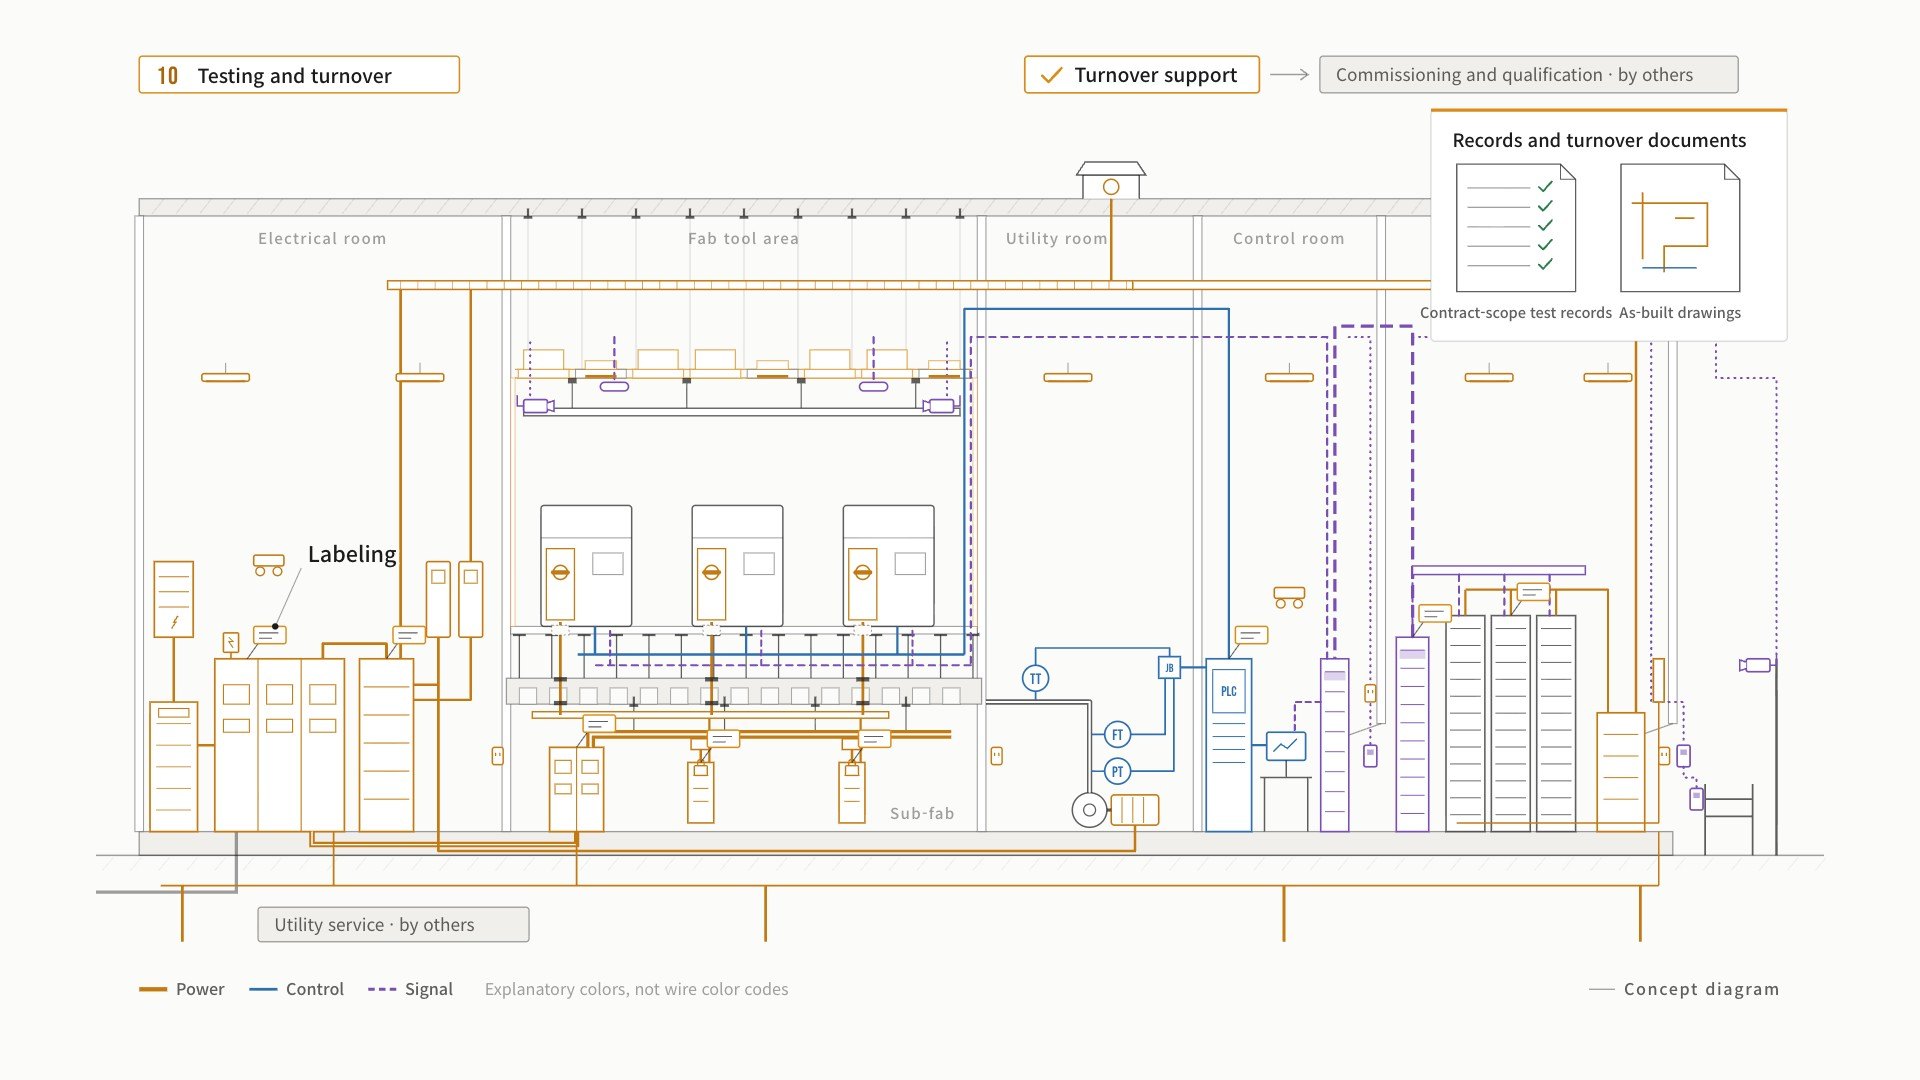Click the Signal legend dashed line

(382, 989)
